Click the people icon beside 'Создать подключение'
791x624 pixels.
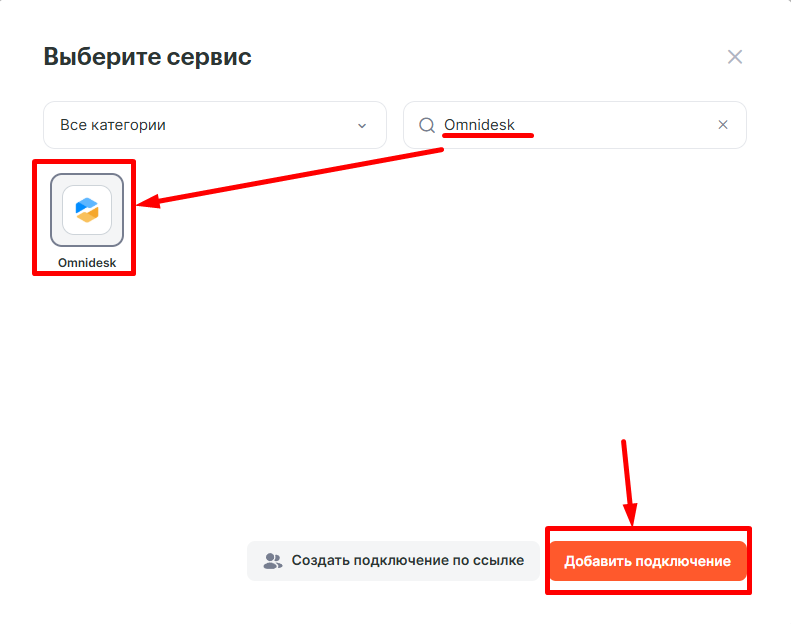(x=272, y=561)
